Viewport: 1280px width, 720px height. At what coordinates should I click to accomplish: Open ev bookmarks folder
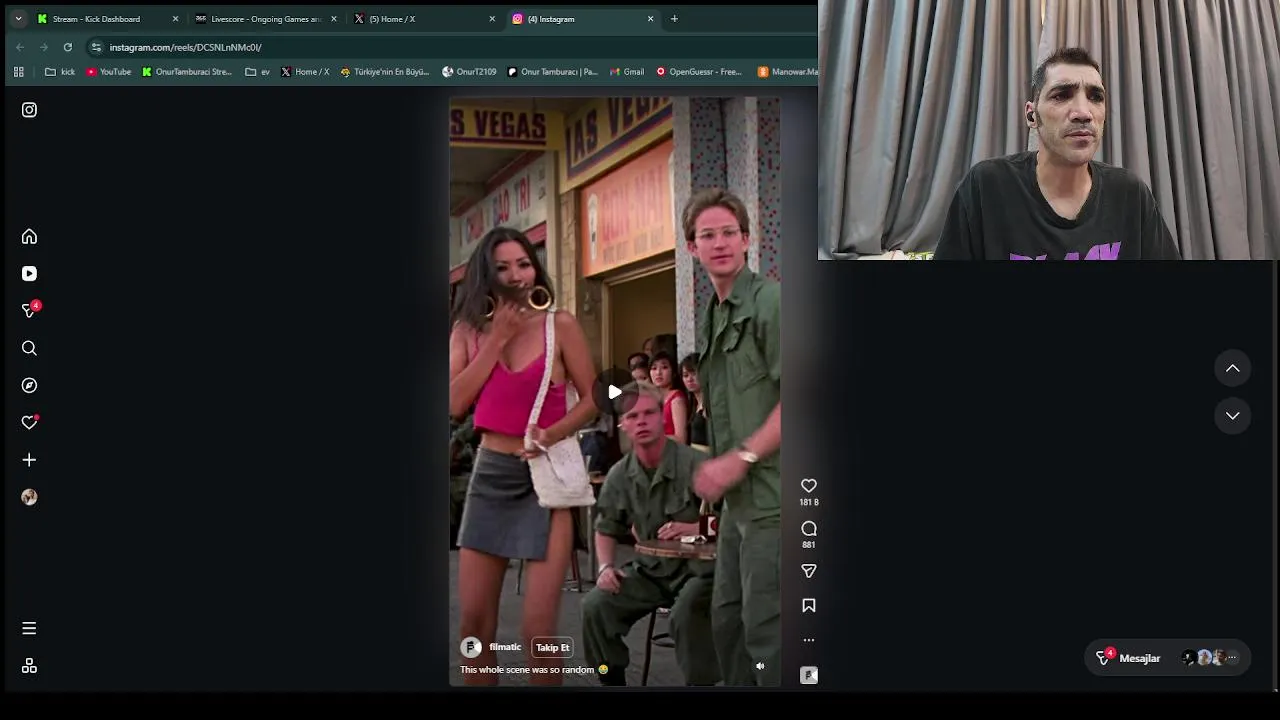(x=258, y=72)
